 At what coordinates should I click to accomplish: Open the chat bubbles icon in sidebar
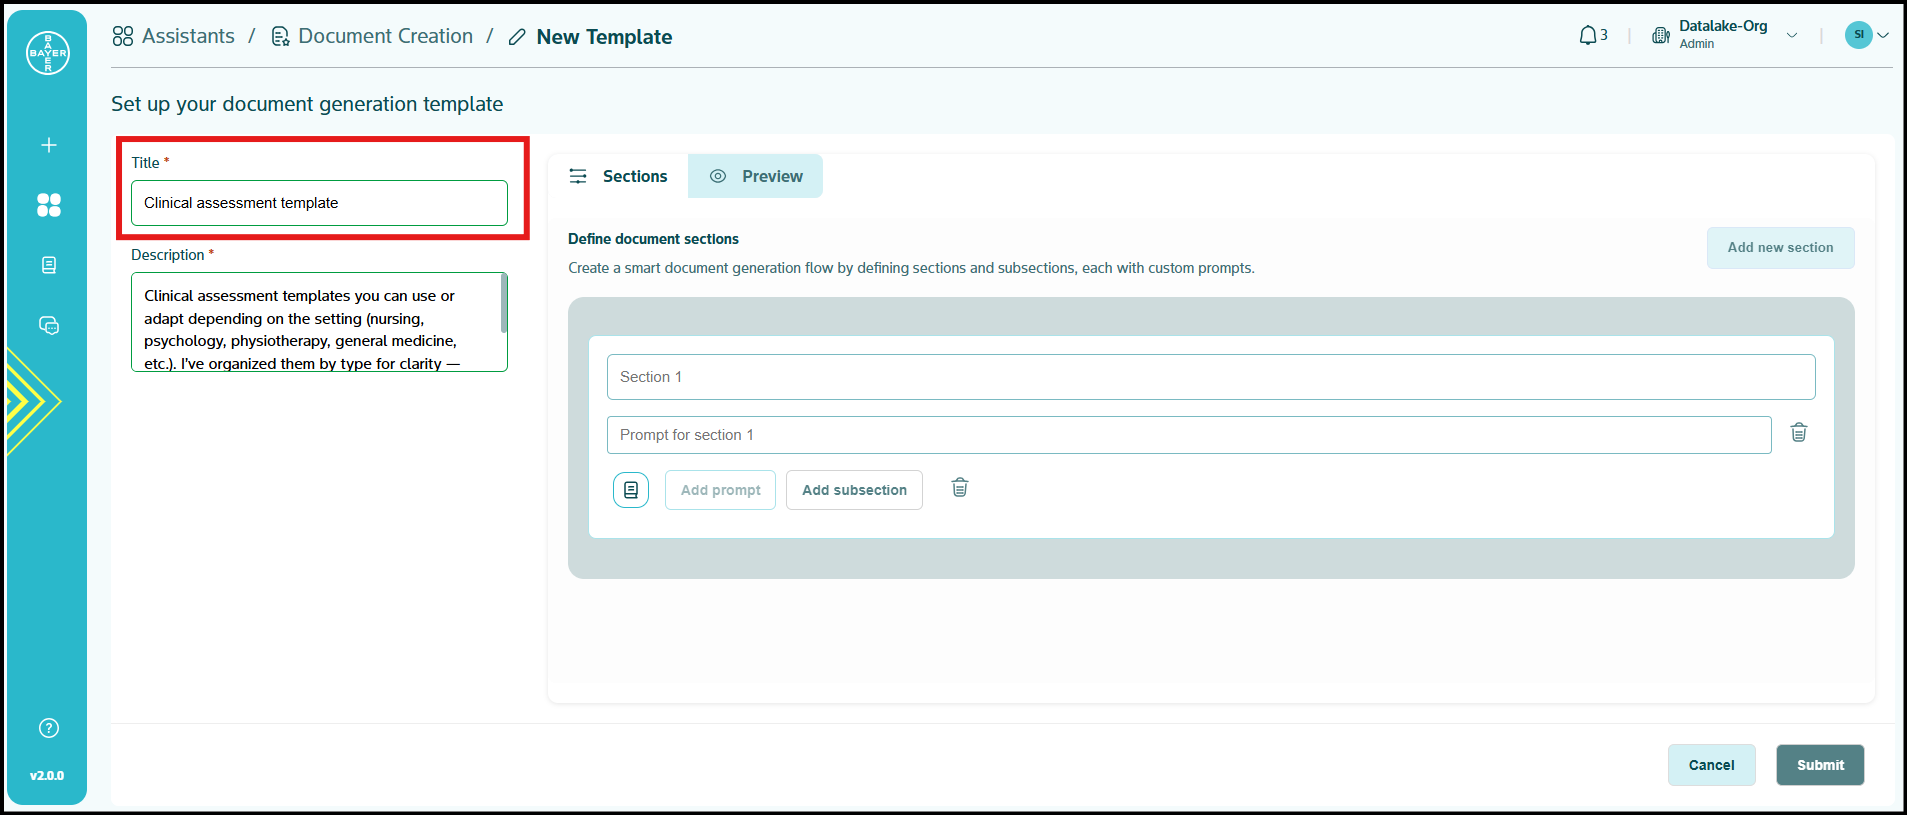(x=48, y=326)
